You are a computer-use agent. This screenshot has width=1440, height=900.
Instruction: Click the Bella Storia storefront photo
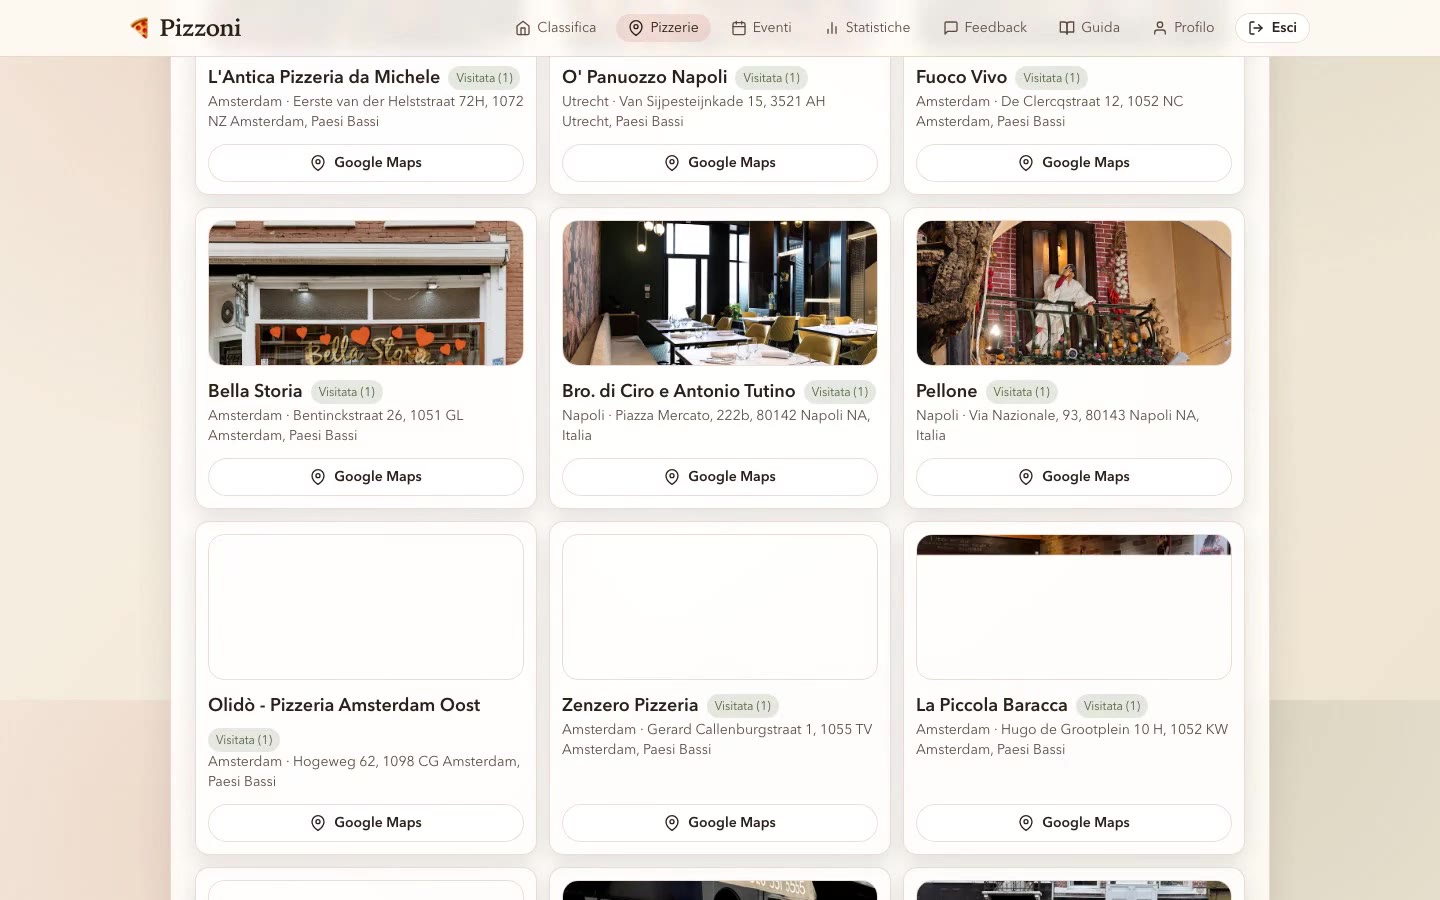click(x=366, y=293)
